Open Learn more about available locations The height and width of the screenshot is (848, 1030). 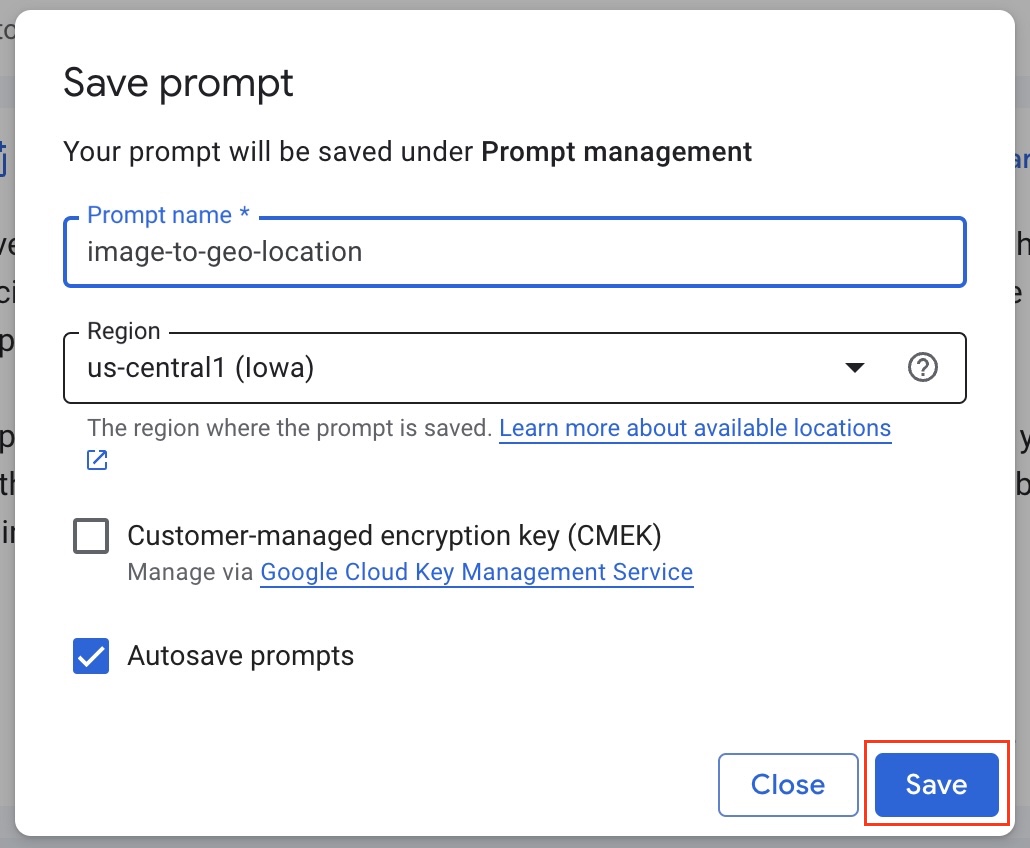click(695, 428)
